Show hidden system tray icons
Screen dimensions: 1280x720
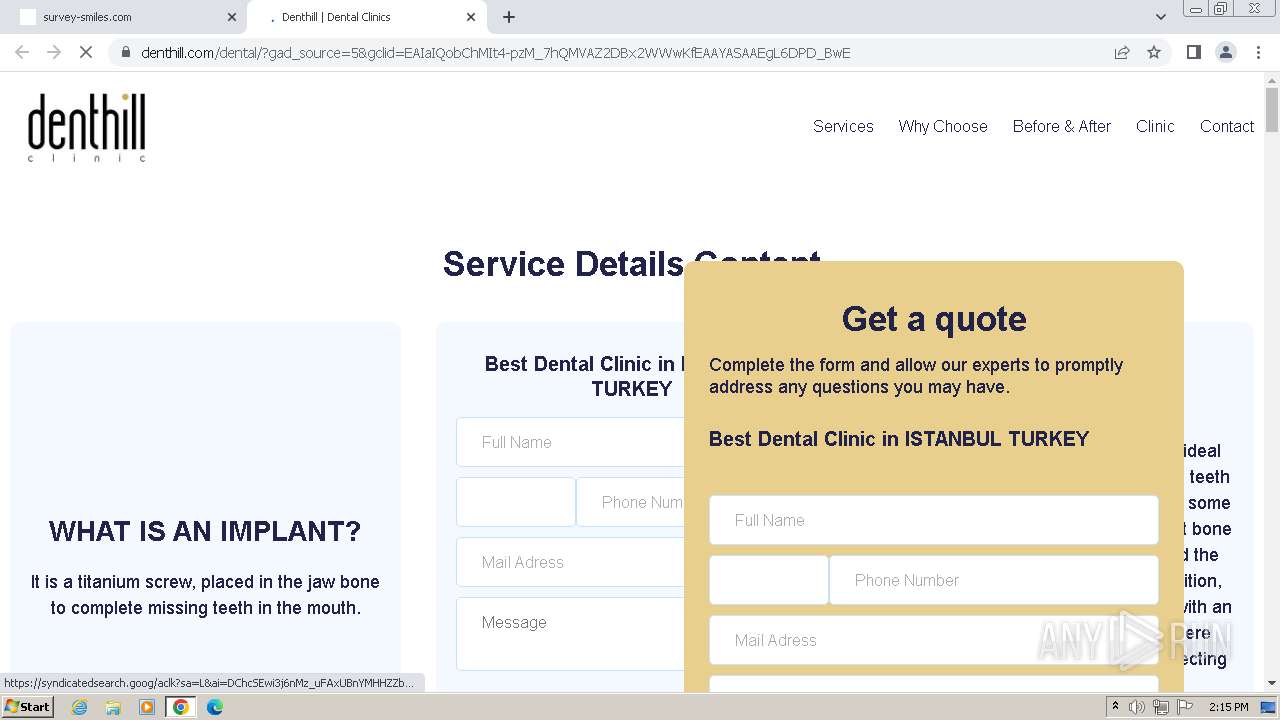[1115, 707]
